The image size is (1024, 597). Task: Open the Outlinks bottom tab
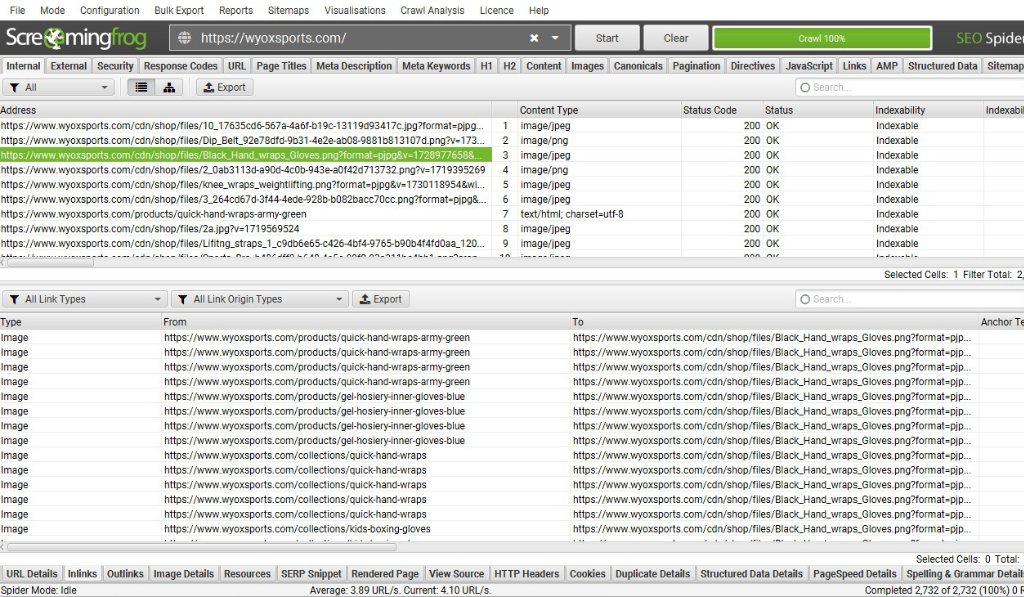tap(125, 573)
